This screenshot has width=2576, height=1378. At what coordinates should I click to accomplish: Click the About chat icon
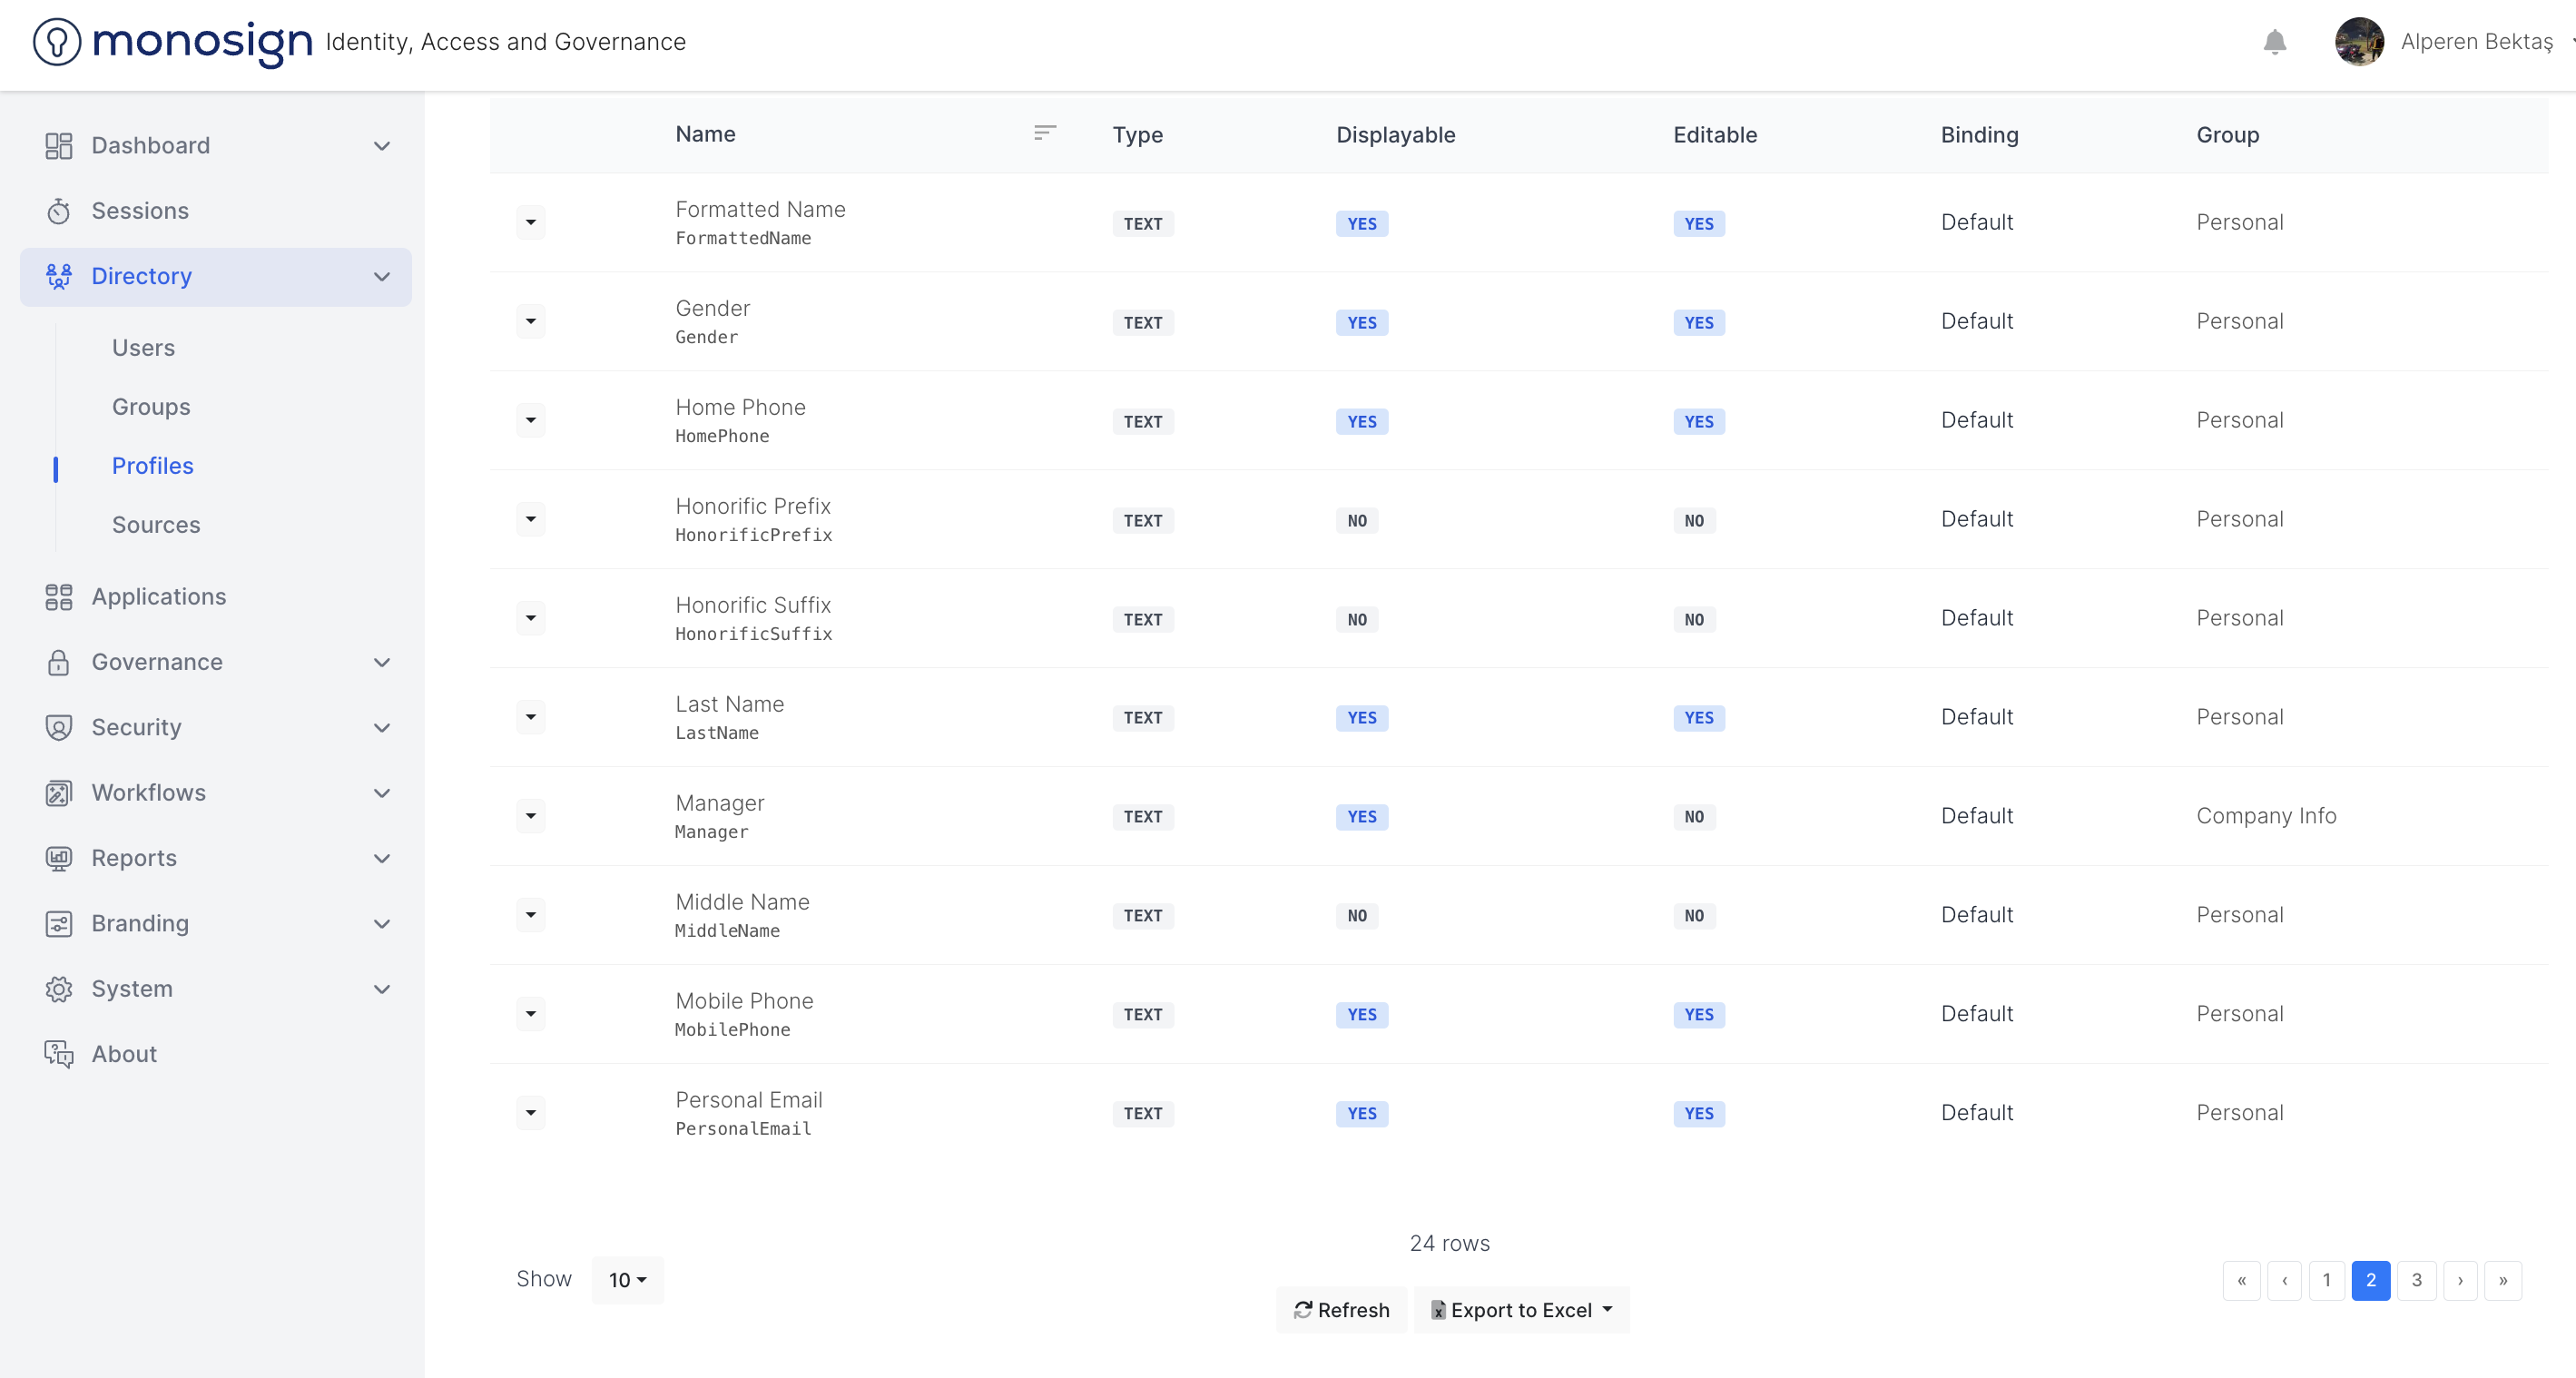tap(59, 1054)
